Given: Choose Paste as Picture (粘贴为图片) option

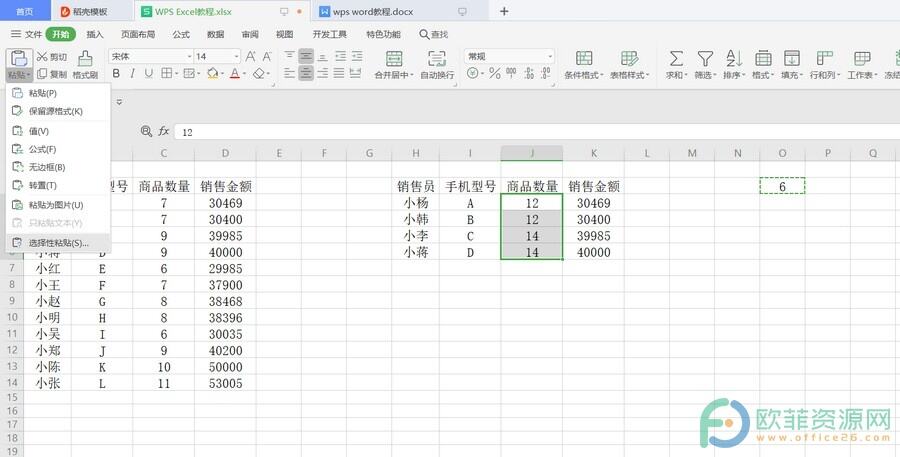Looking at the screenshot, I should [x=57, y=205].
